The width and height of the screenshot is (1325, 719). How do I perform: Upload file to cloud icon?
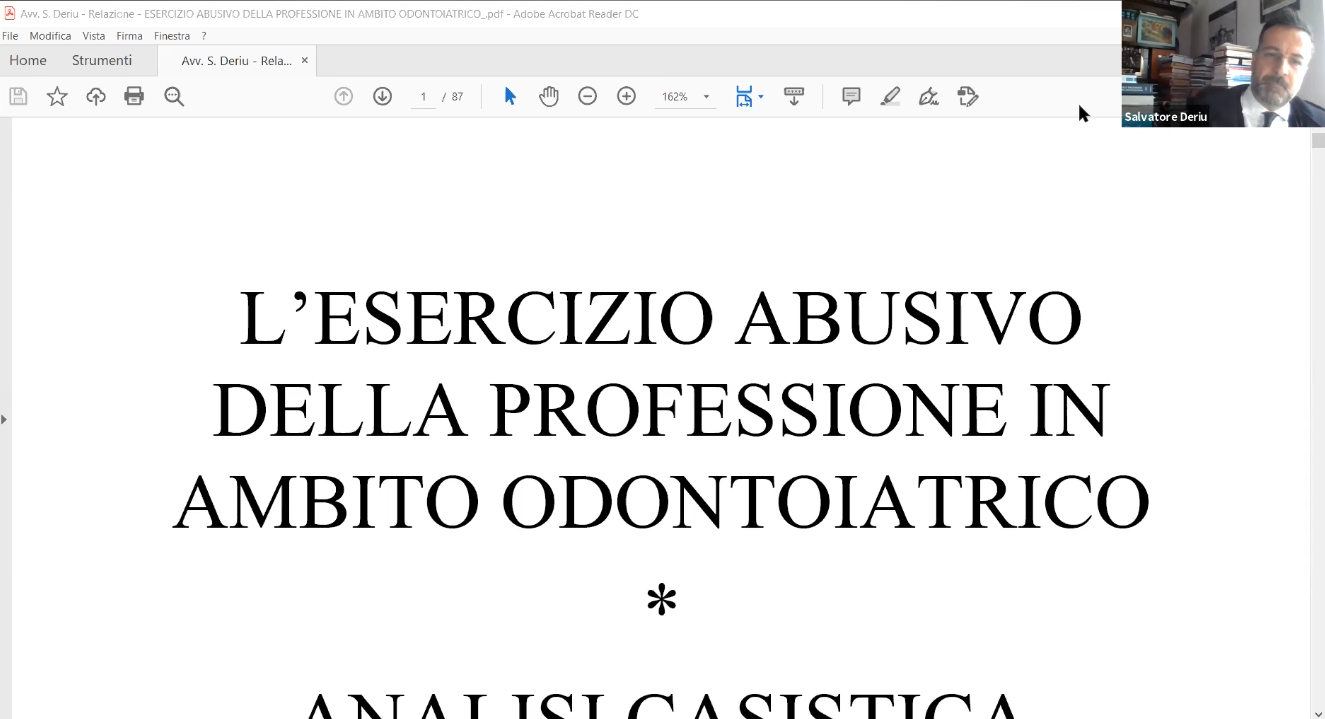[x=96, y=96]
